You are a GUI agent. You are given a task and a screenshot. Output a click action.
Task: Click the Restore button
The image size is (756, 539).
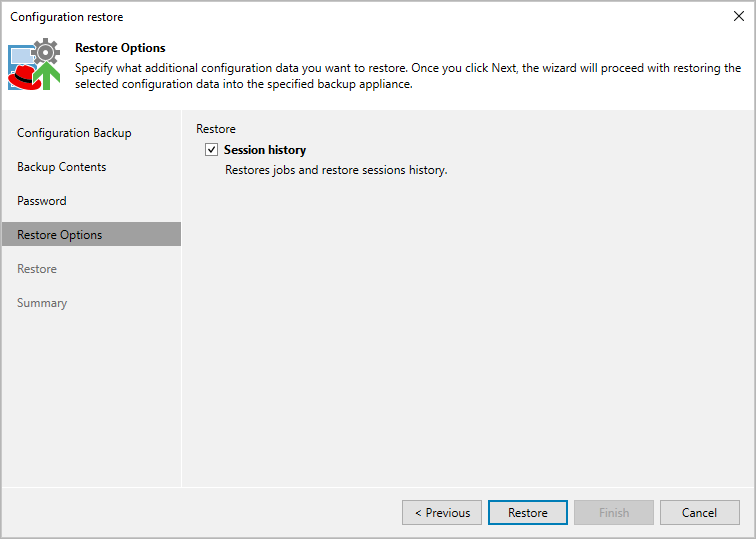(x=527, y=512)
